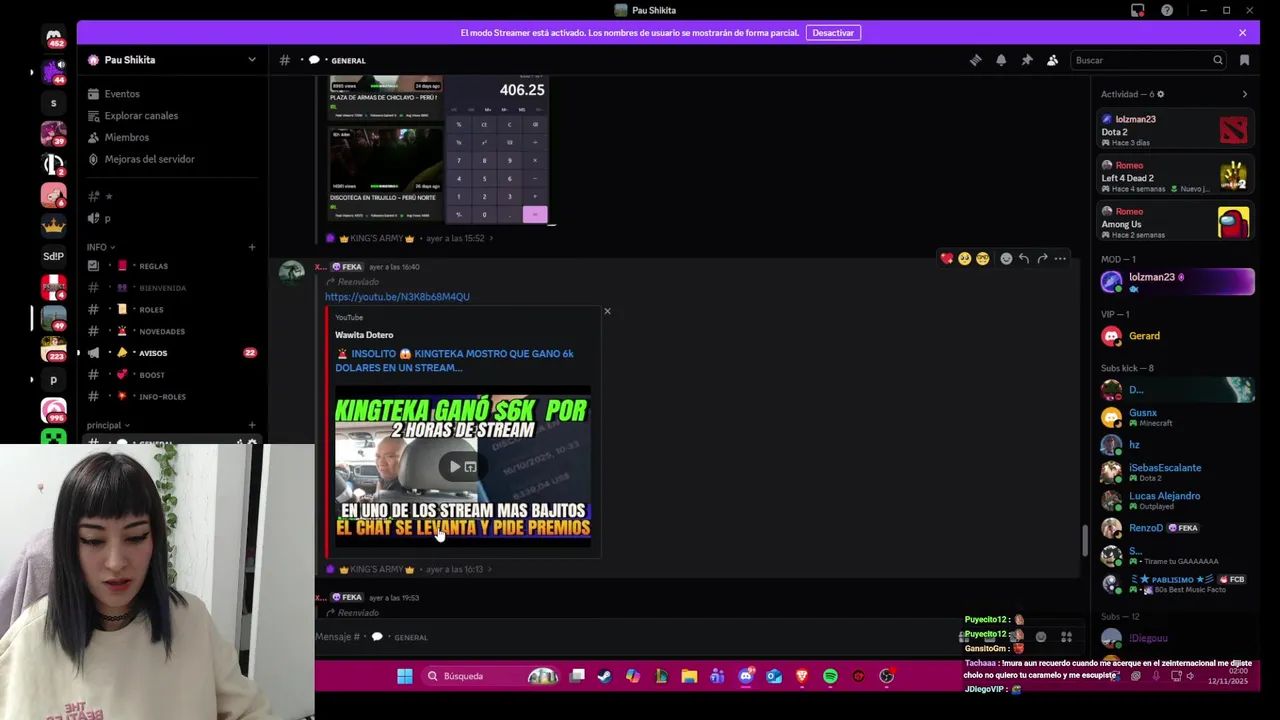Open the INFO-ROLES channel
This screenshot has height=720, width=1280.
172,397
